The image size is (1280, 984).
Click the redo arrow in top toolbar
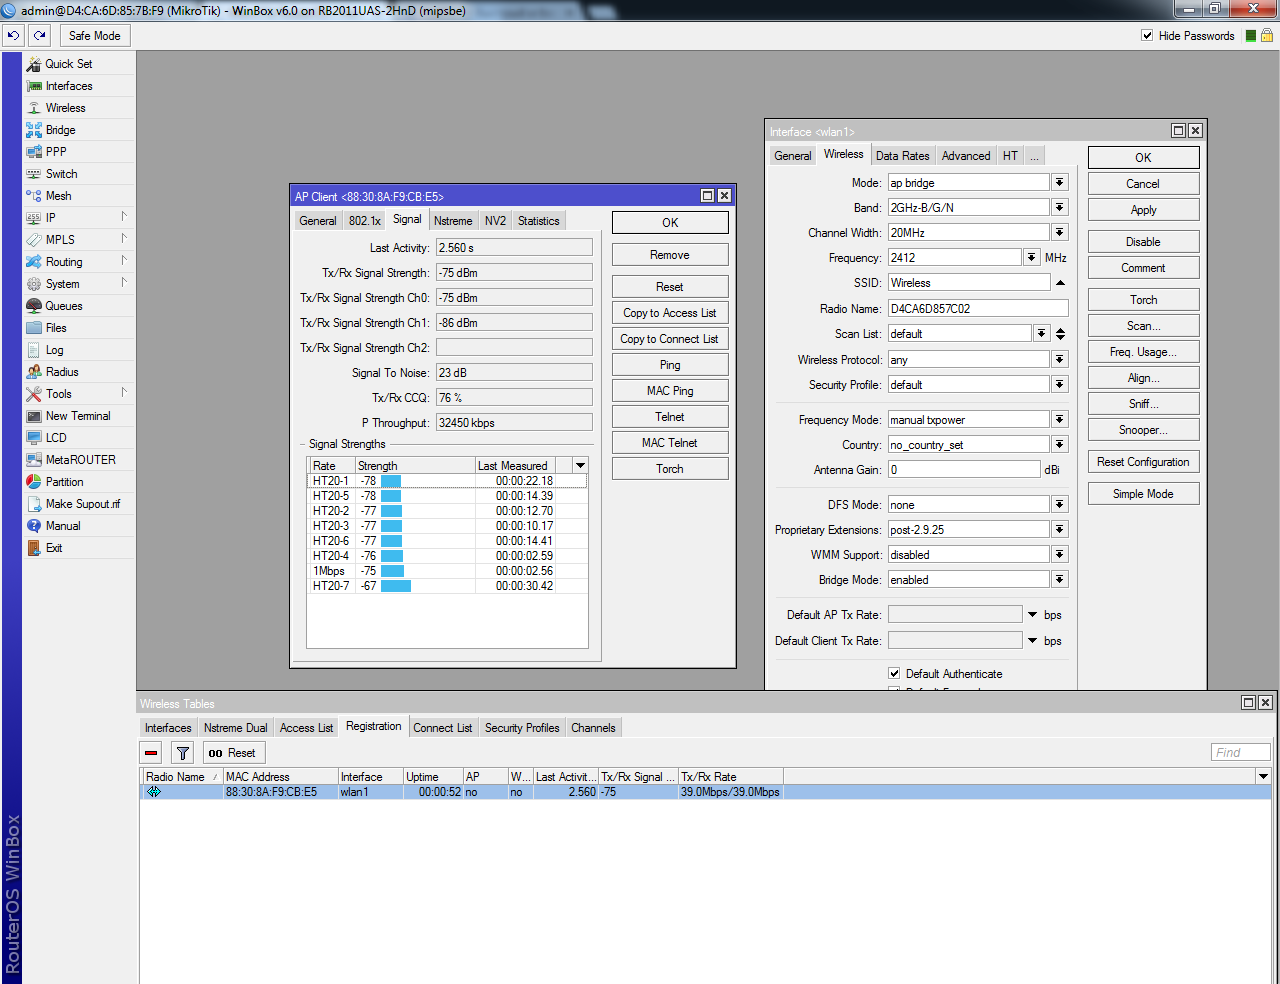pyautogui.click(x=40, y=35)
